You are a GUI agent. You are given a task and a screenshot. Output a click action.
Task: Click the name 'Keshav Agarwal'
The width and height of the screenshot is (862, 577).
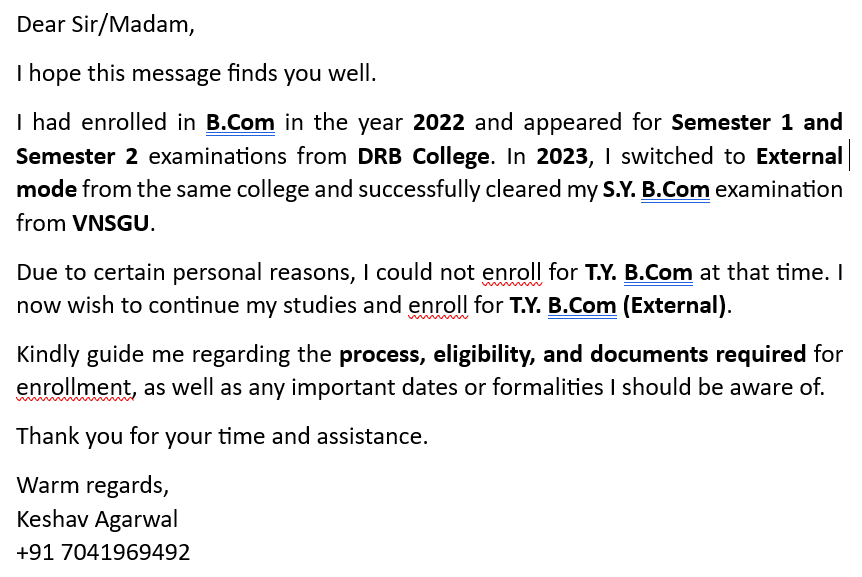point(97,519)
